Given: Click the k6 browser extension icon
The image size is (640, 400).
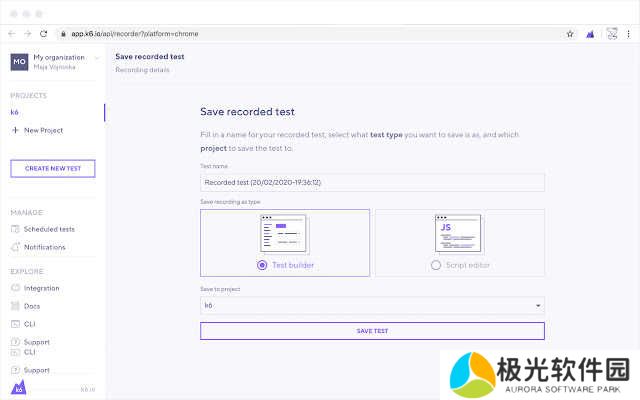Looking at the screenshot, I should 590,33.
